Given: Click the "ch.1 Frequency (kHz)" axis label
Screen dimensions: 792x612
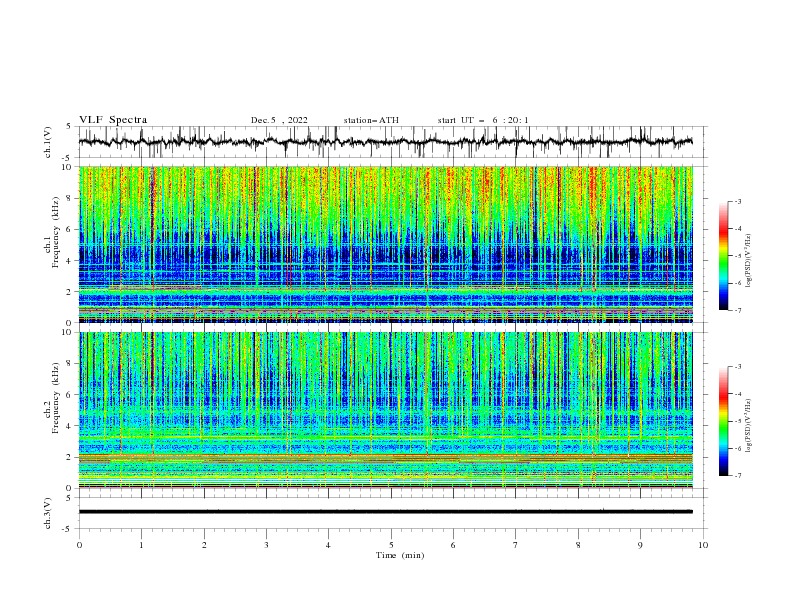Looking at the screenshot, I should coord(52,230).
